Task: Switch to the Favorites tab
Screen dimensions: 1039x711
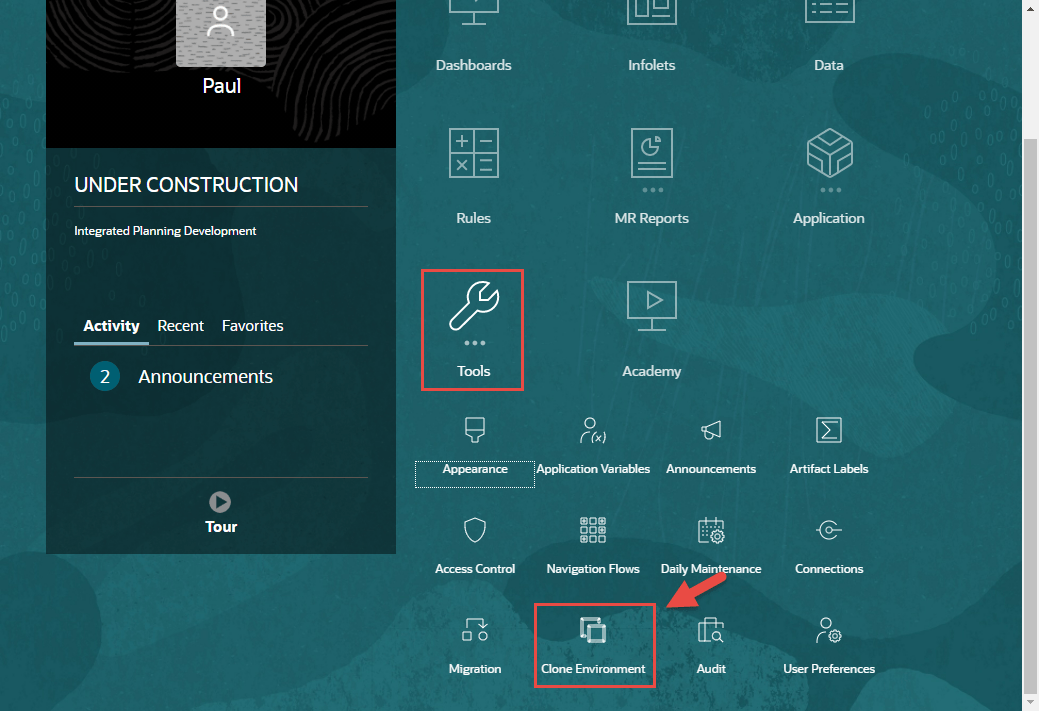Action: point(253,326)
